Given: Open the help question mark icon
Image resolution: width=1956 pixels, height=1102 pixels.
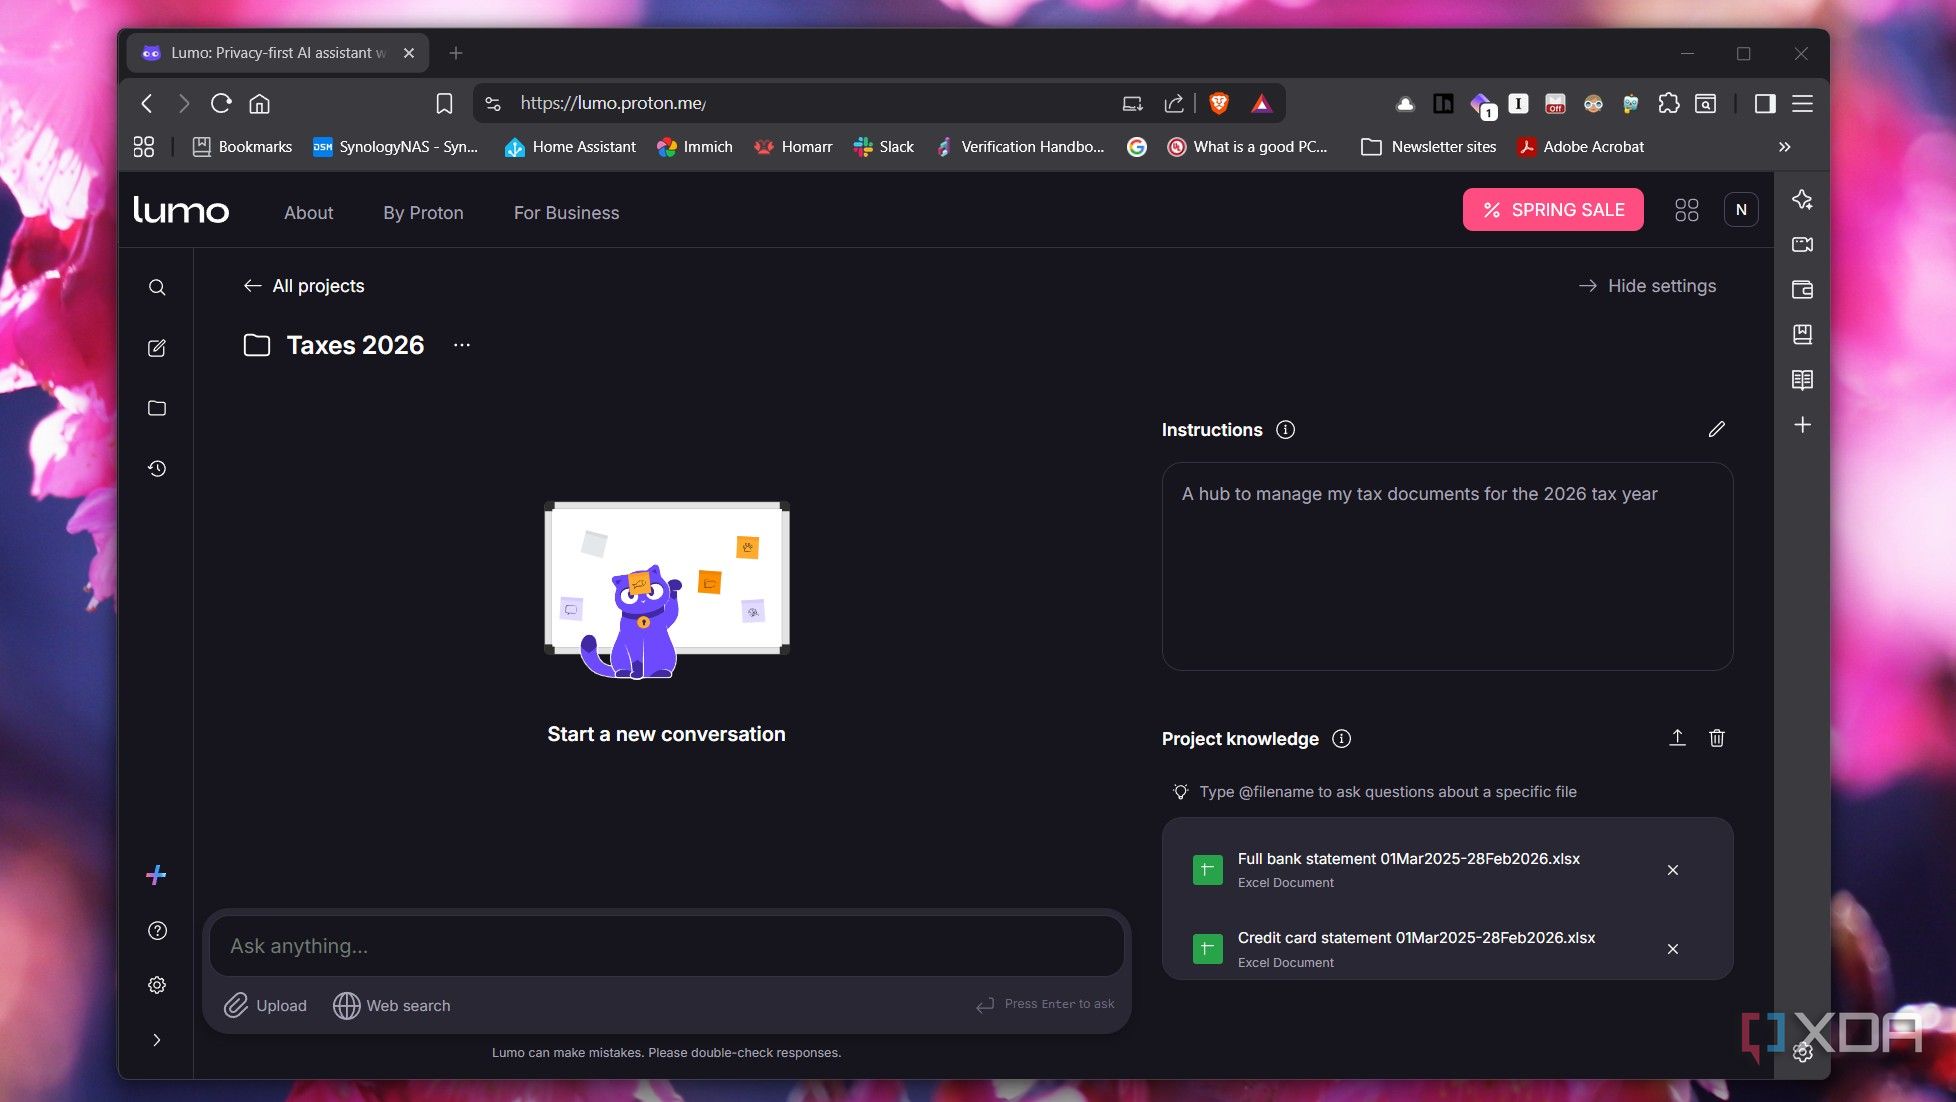Looking at the screenshot, I should click(157, 931).
